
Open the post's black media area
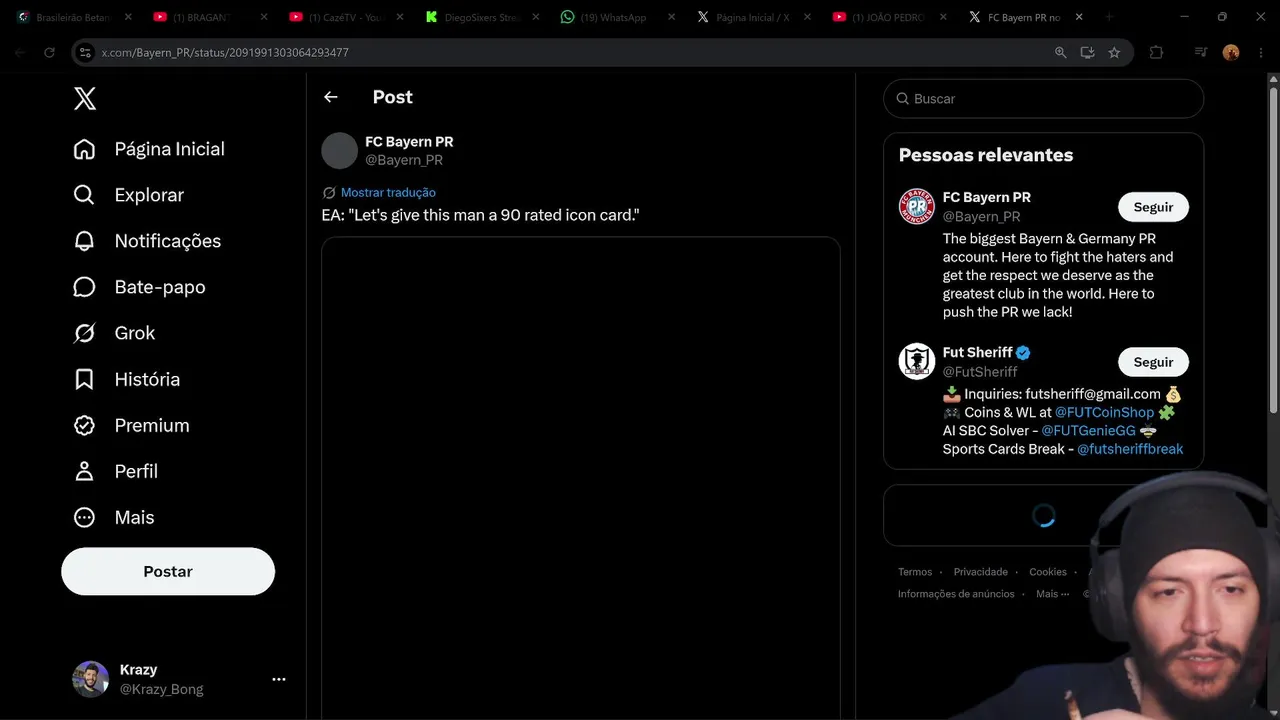tap(581, 478)
